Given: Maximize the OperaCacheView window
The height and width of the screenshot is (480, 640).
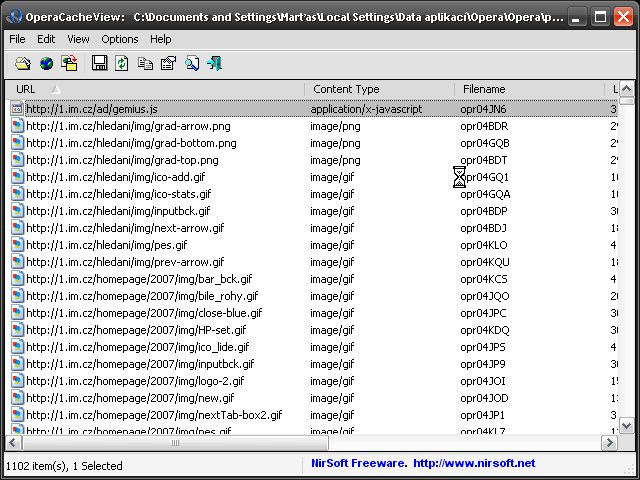Looking at the screenshot, I should pyautogui.click(x=600, y=17).
